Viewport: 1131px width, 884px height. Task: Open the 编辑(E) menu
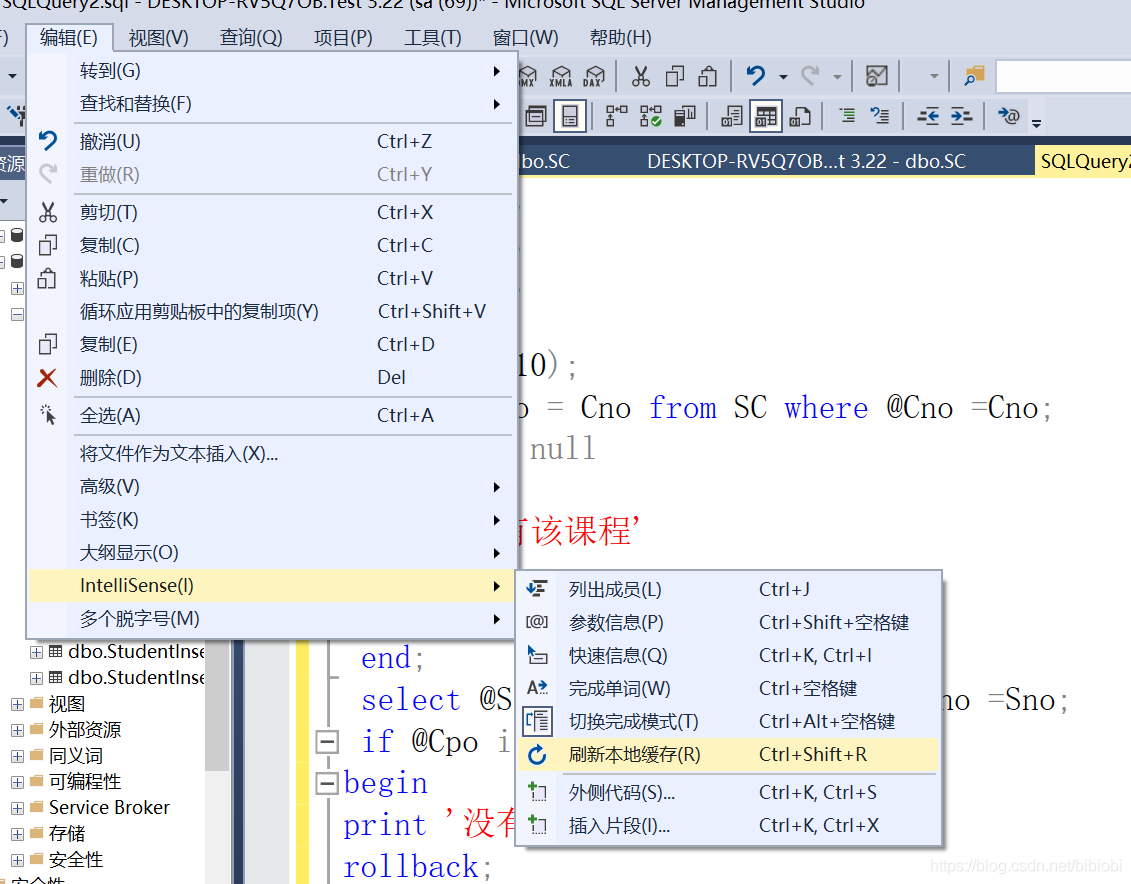pos(69,37)
